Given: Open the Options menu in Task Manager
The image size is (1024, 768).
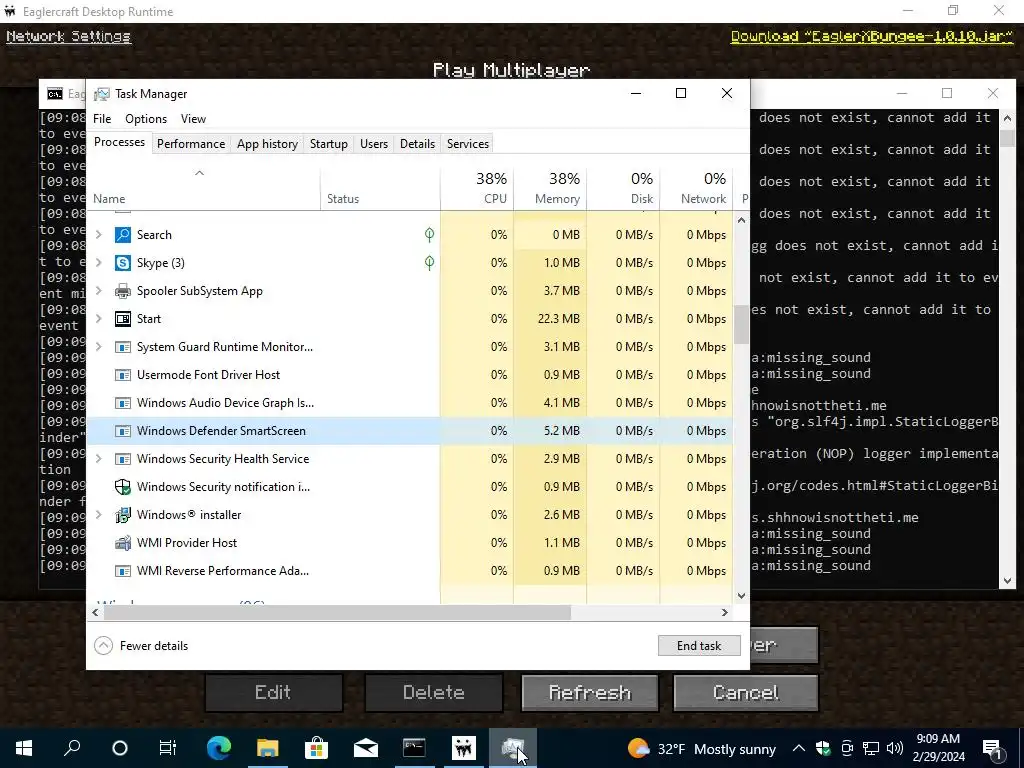Looking at the screenshot, I should (146, 119).
